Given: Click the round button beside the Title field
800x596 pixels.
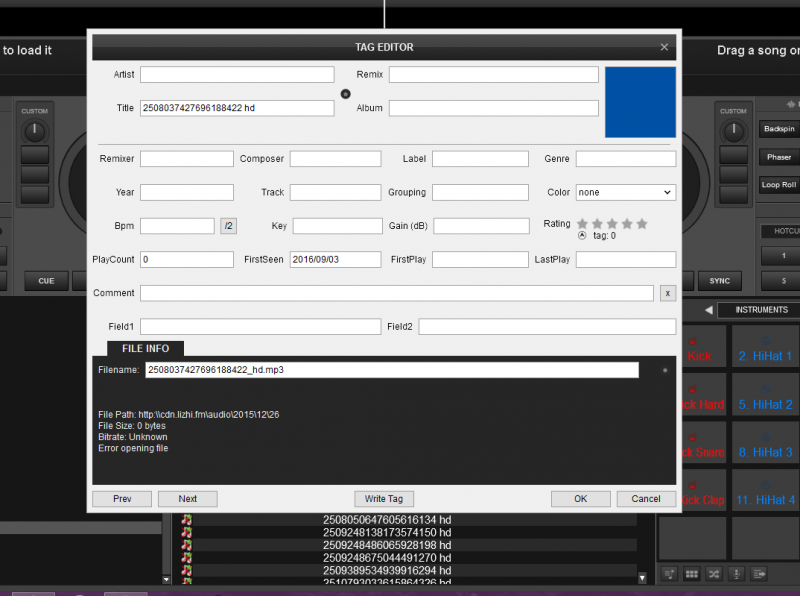Looking at the screenshot, I should [x=346, y=94].
